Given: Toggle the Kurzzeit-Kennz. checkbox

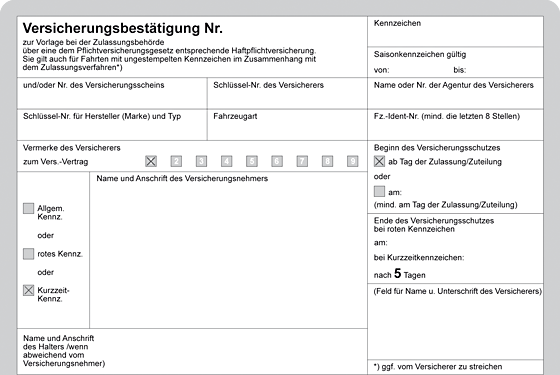Looking at the screenshot, I should point(29,290).
